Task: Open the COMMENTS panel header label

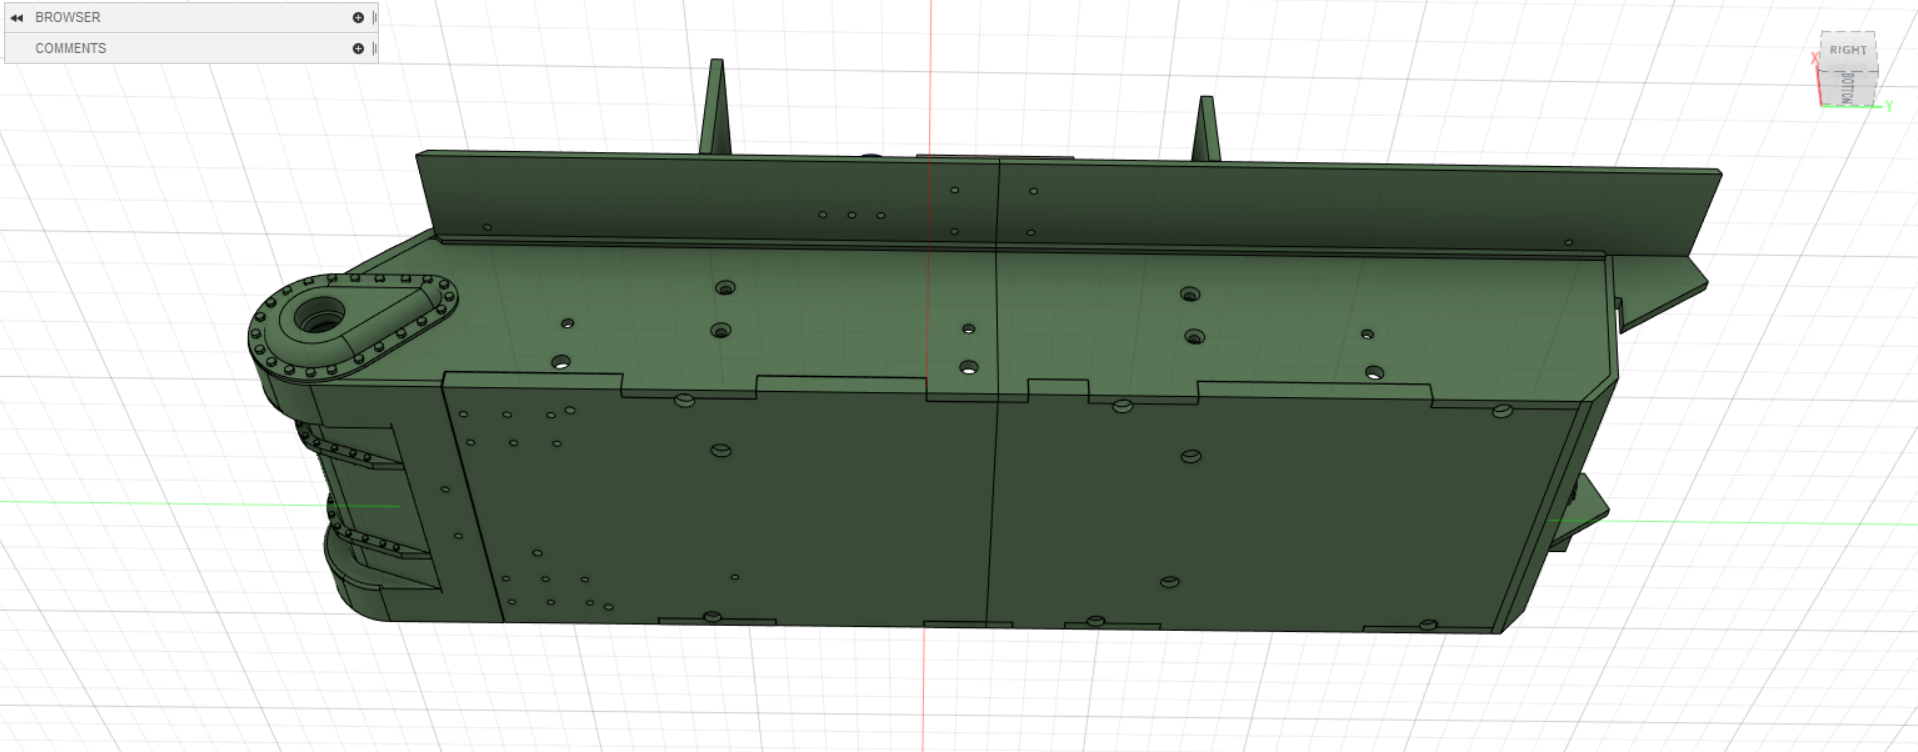Action: tap(70, 48)
